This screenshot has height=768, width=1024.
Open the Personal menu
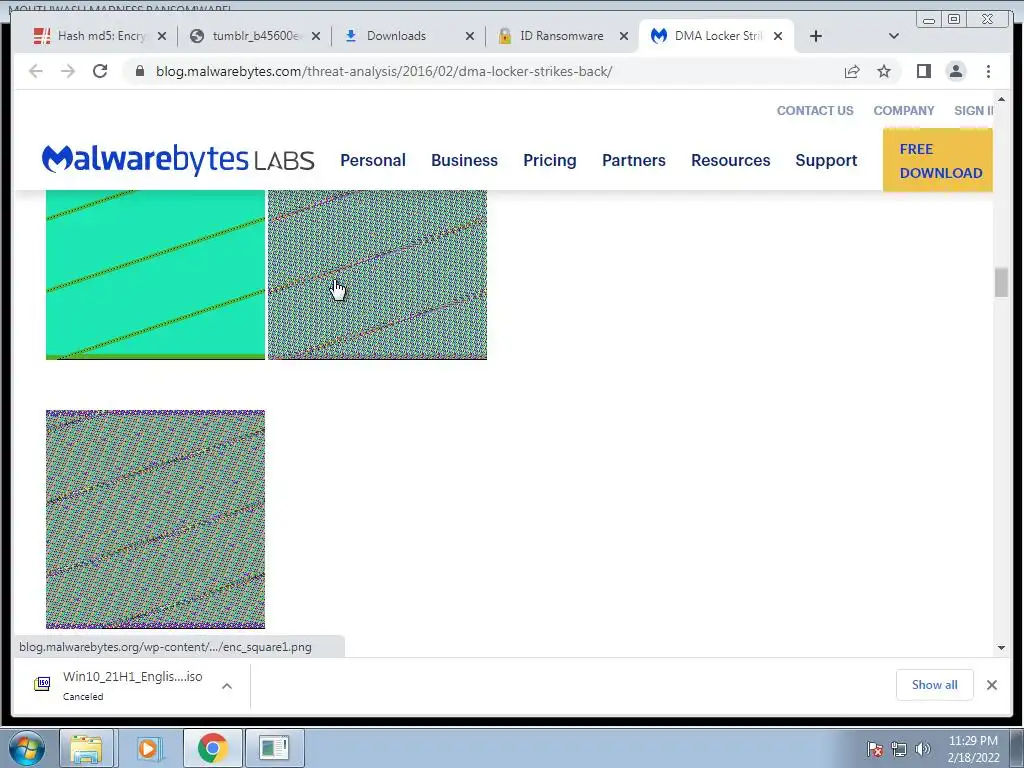click(x=373, y=160)
